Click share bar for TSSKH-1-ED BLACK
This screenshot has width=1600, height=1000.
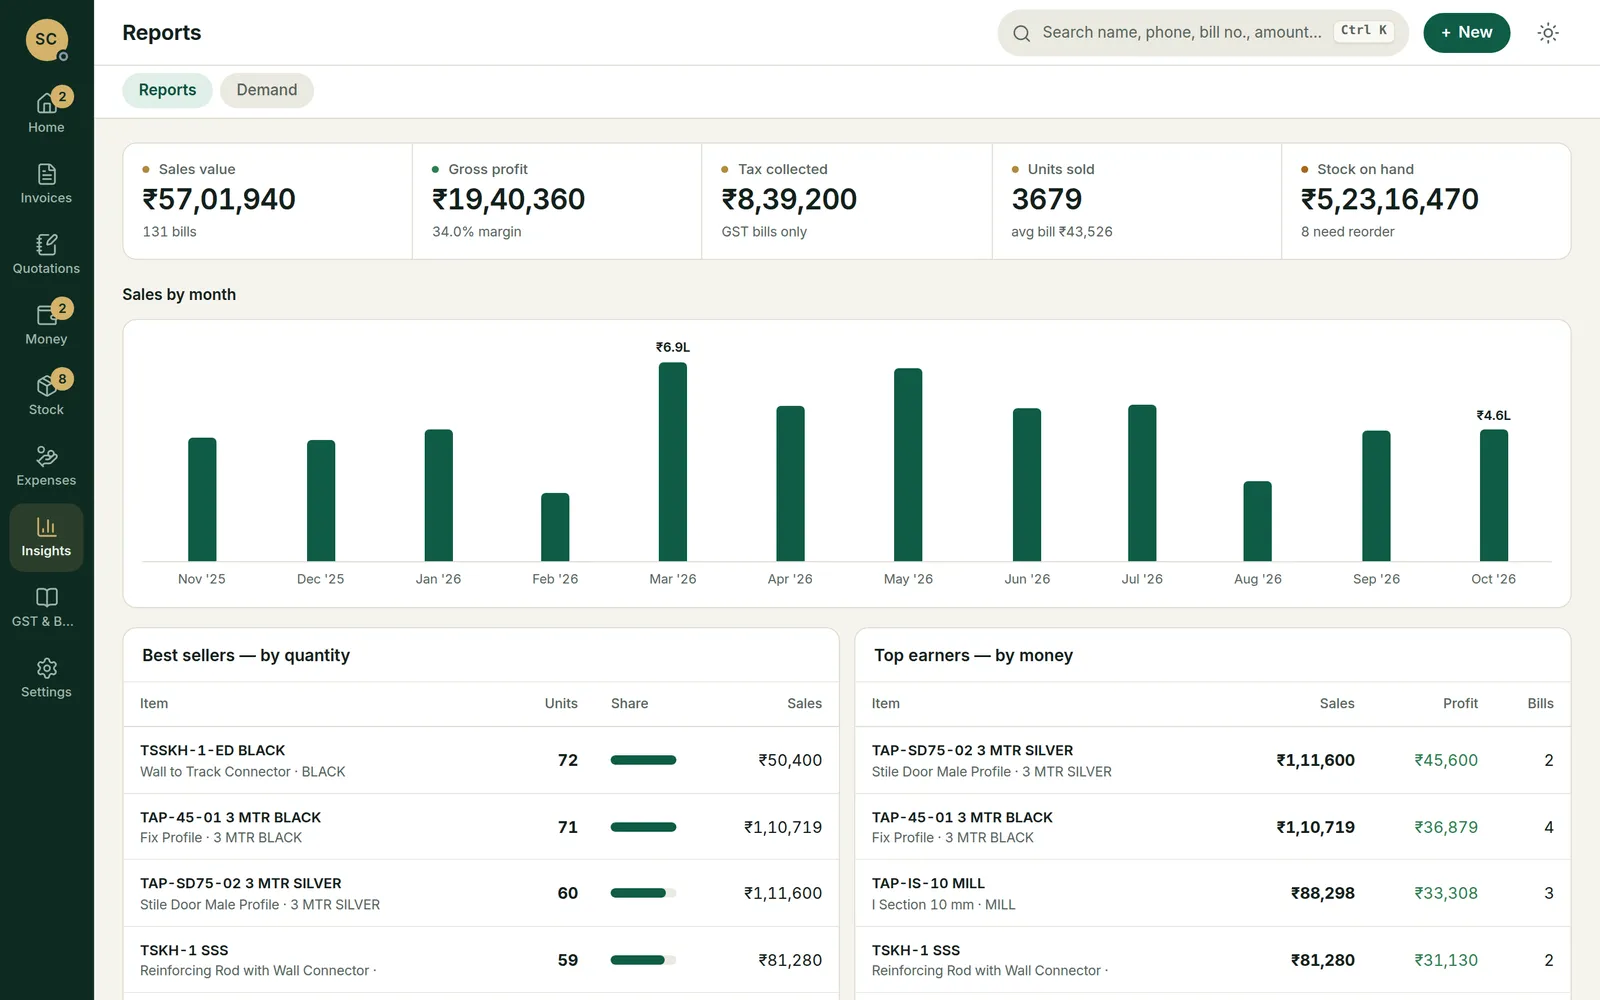pyautogui.click(x=643, y=760)
